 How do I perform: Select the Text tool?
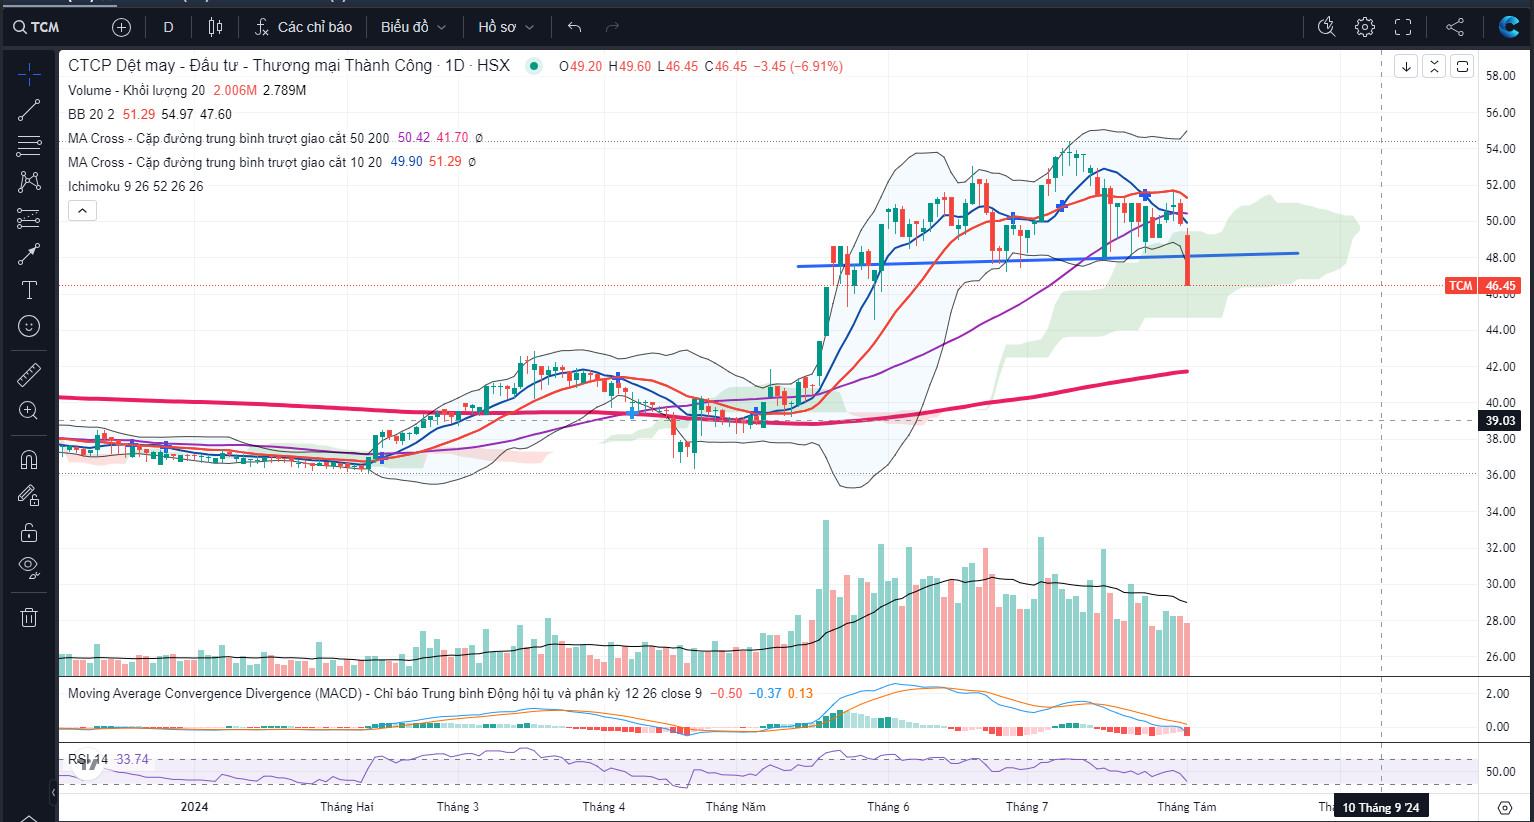[x=29, y=290]
